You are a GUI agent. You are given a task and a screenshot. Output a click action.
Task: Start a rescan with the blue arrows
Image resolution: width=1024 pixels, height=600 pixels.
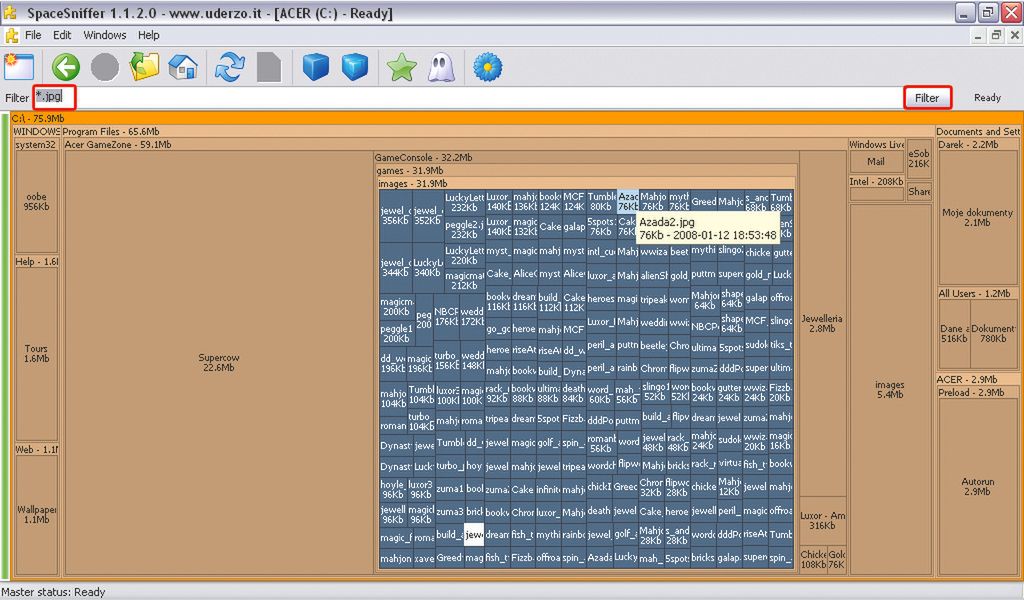click(230, 67)
